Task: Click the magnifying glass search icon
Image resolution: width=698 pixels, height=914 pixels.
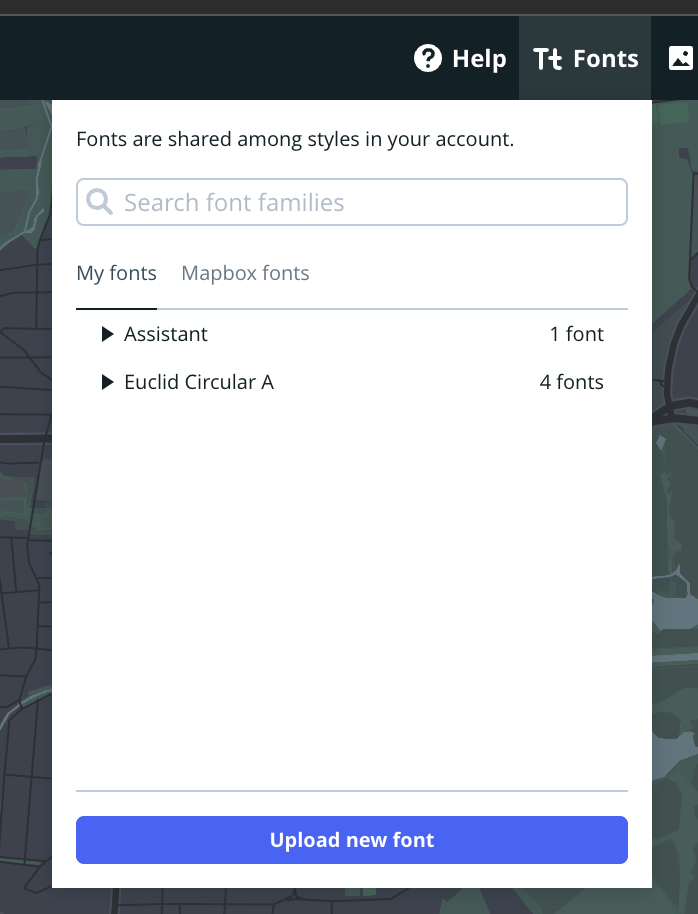Action: (x=99, y=201)
